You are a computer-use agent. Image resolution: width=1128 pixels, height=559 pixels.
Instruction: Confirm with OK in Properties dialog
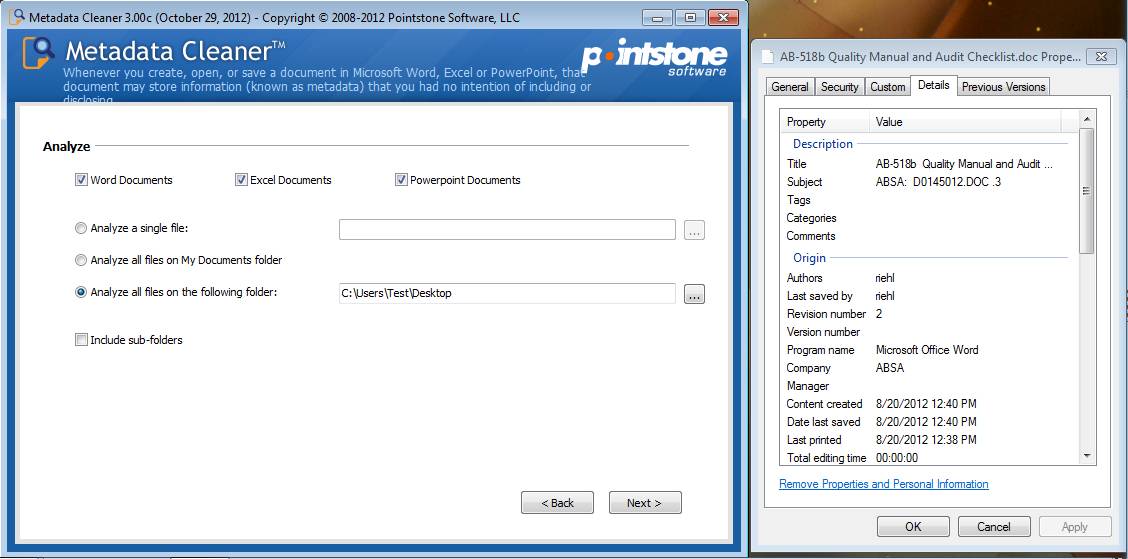pyautogui.click(x=913, y=527)
